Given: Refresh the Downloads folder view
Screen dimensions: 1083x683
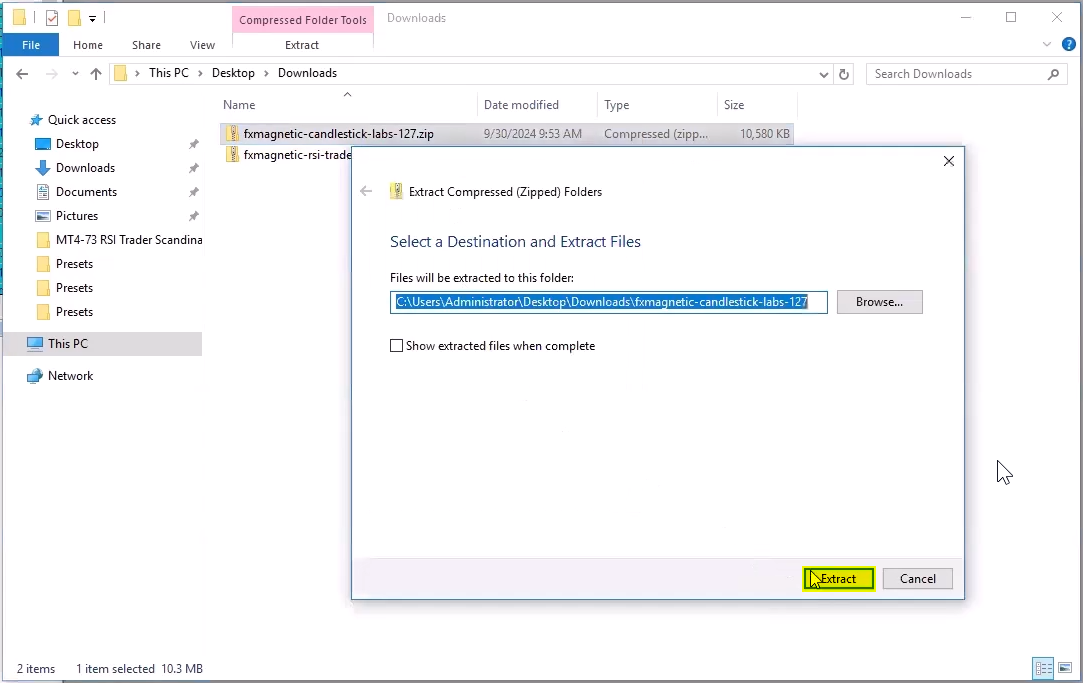Looking at the screenshot, I should [844, 74].
